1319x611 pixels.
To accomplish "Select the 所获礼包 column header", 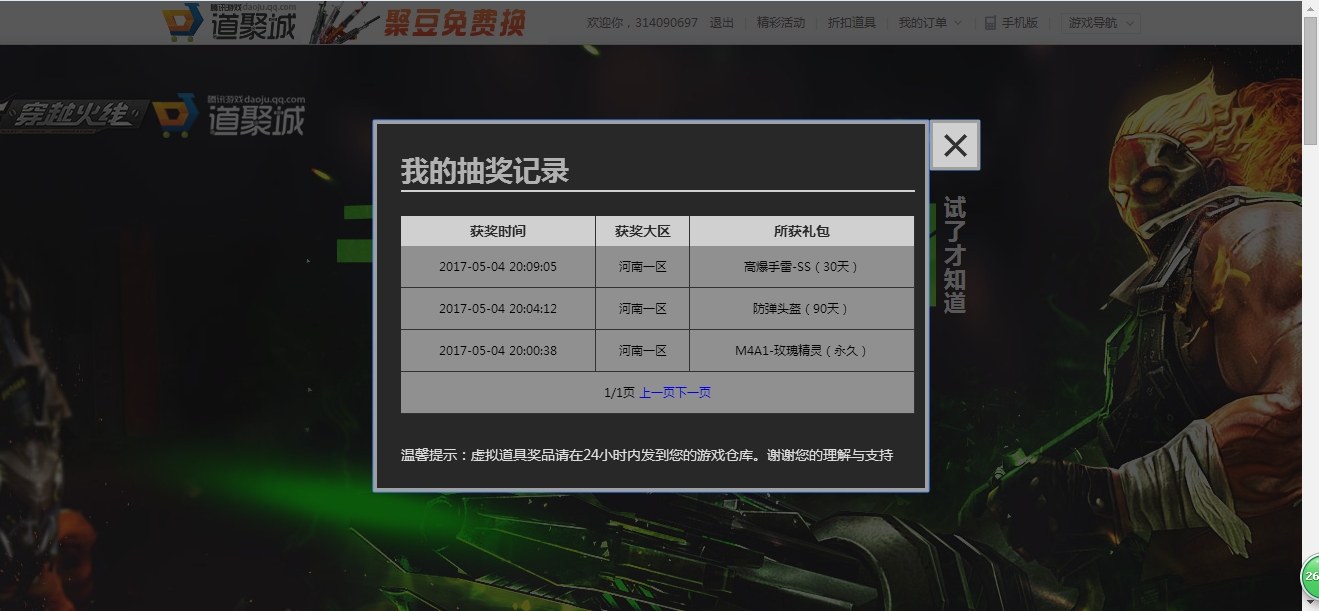I will click(802, 231).
